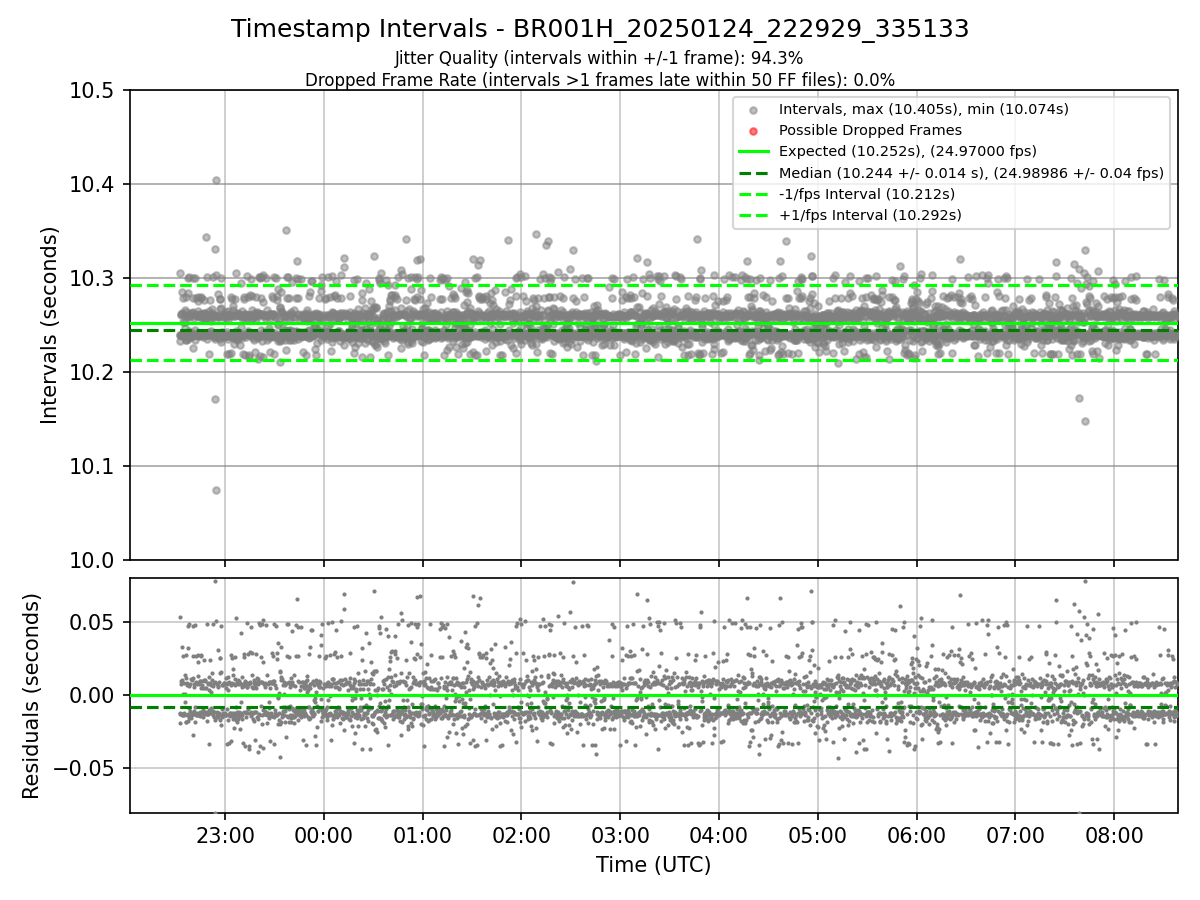Click legend entry 'Expected (10.252s), (24.97000 fps)'
This screenshot has width=1200, height=900.
pos(907,152)
